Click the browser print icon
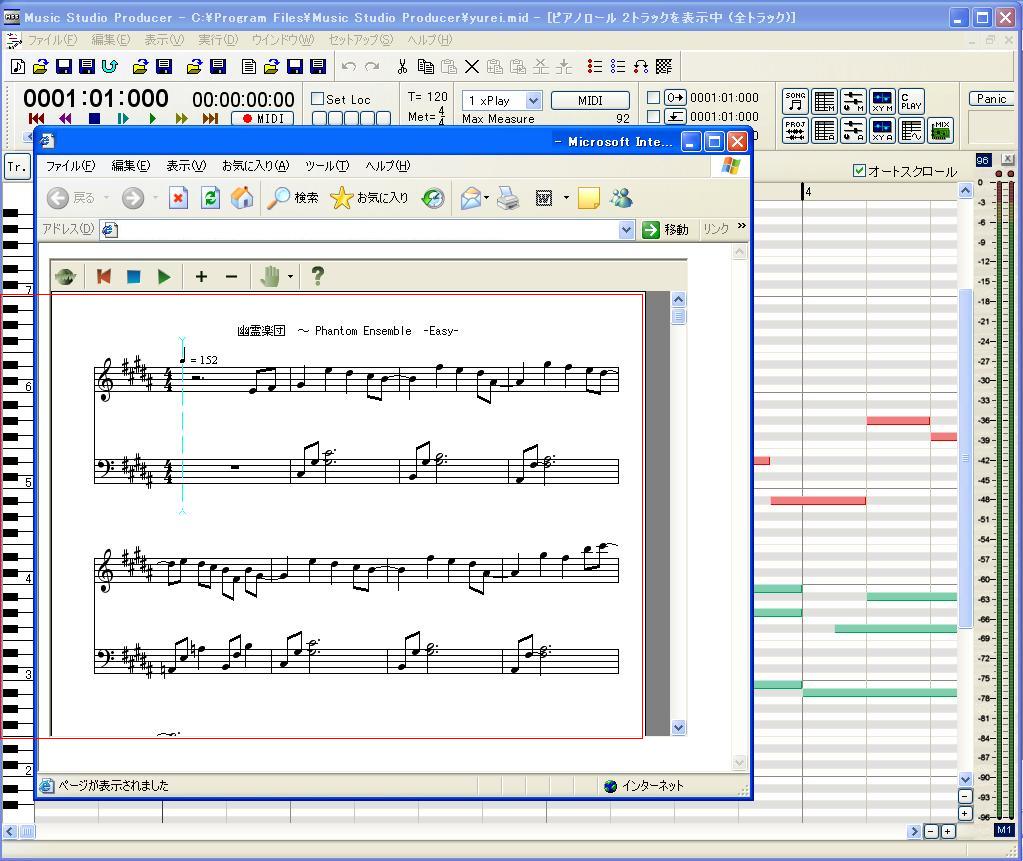Viewport: 1023px width, 861px height. point(508,198)
